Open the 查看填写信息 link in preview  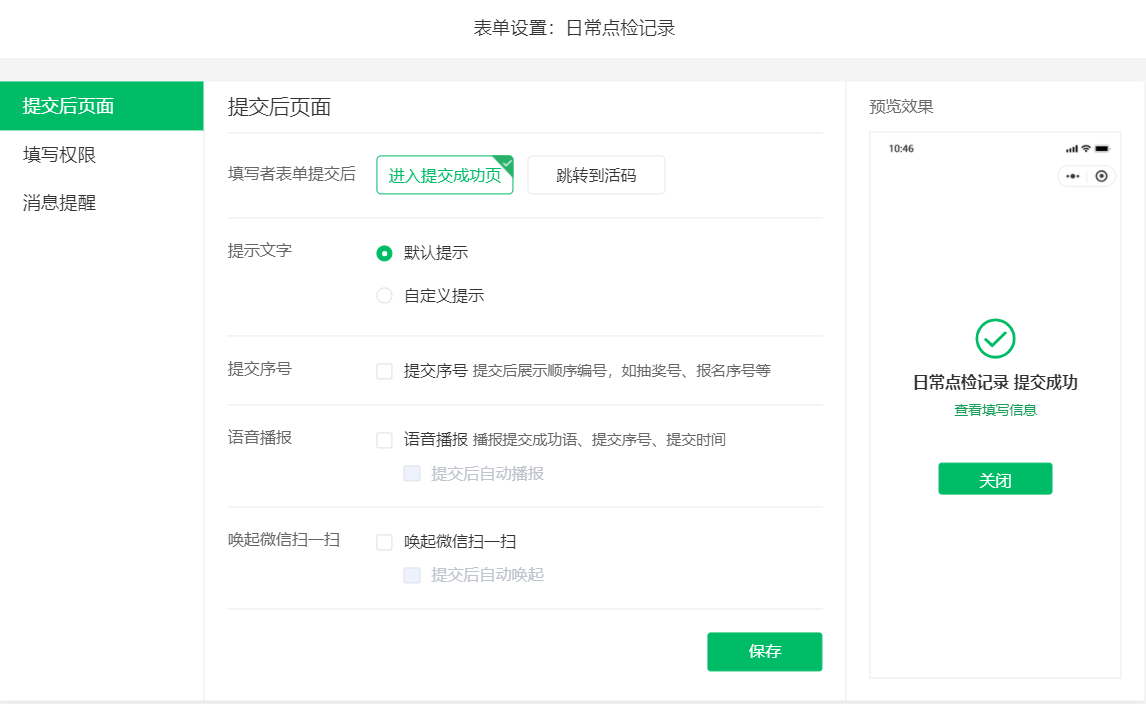[x=995, y=410]
